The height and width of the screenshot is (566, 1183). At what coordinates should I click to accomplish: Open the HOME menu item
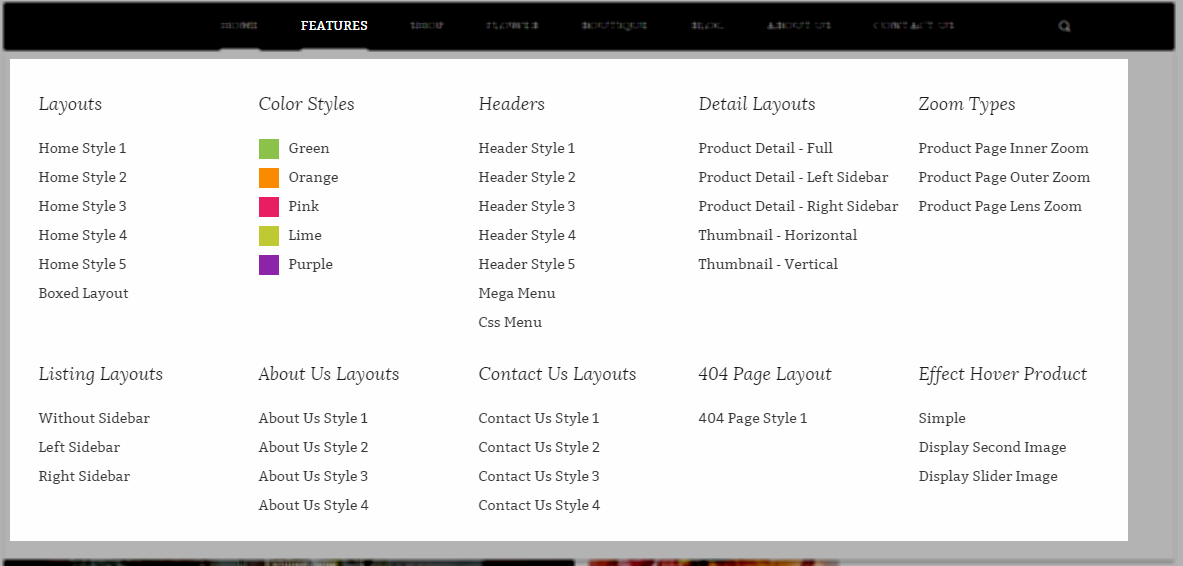click(x=239, y=26)
